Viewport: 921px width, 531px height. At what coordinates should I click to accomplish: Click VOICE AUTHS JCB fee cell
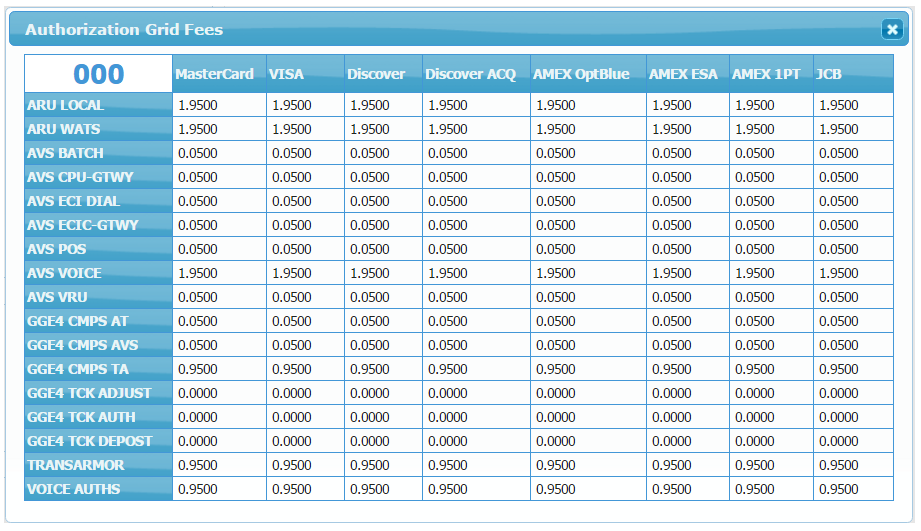pos(853,489)
